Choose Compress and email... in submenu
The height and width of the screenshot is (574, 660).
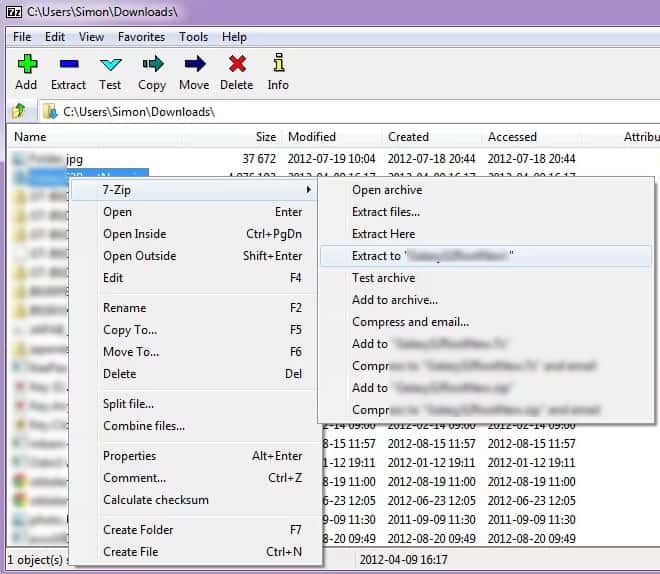pyautogui.click(x=486, y=322)
